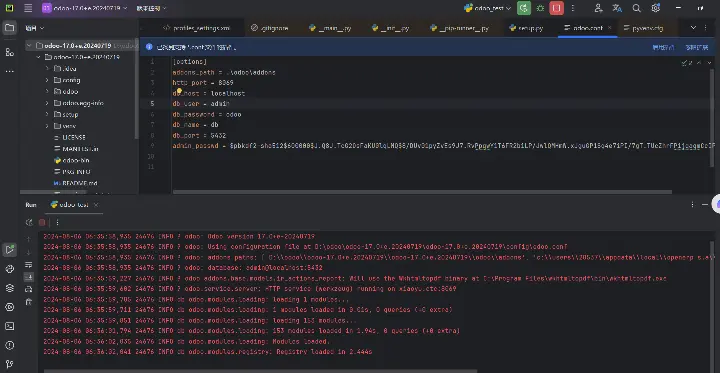Image resolution: width=720 pixels, height=373 pixels.
Task: Open the Services tool window icon
Action: tap(9, 307)
